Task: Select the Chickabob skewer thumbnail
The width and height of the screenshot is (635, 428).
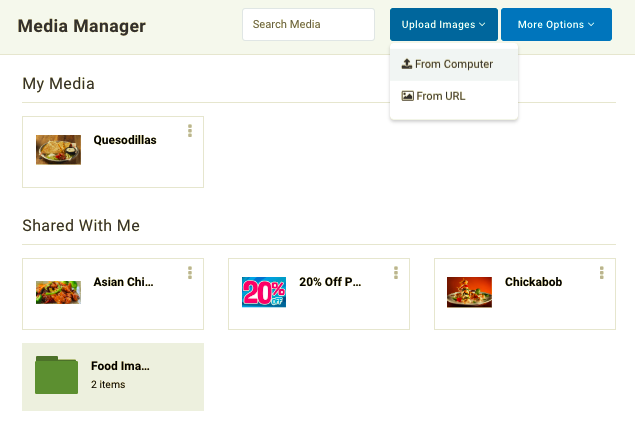Action: [469, 292]
